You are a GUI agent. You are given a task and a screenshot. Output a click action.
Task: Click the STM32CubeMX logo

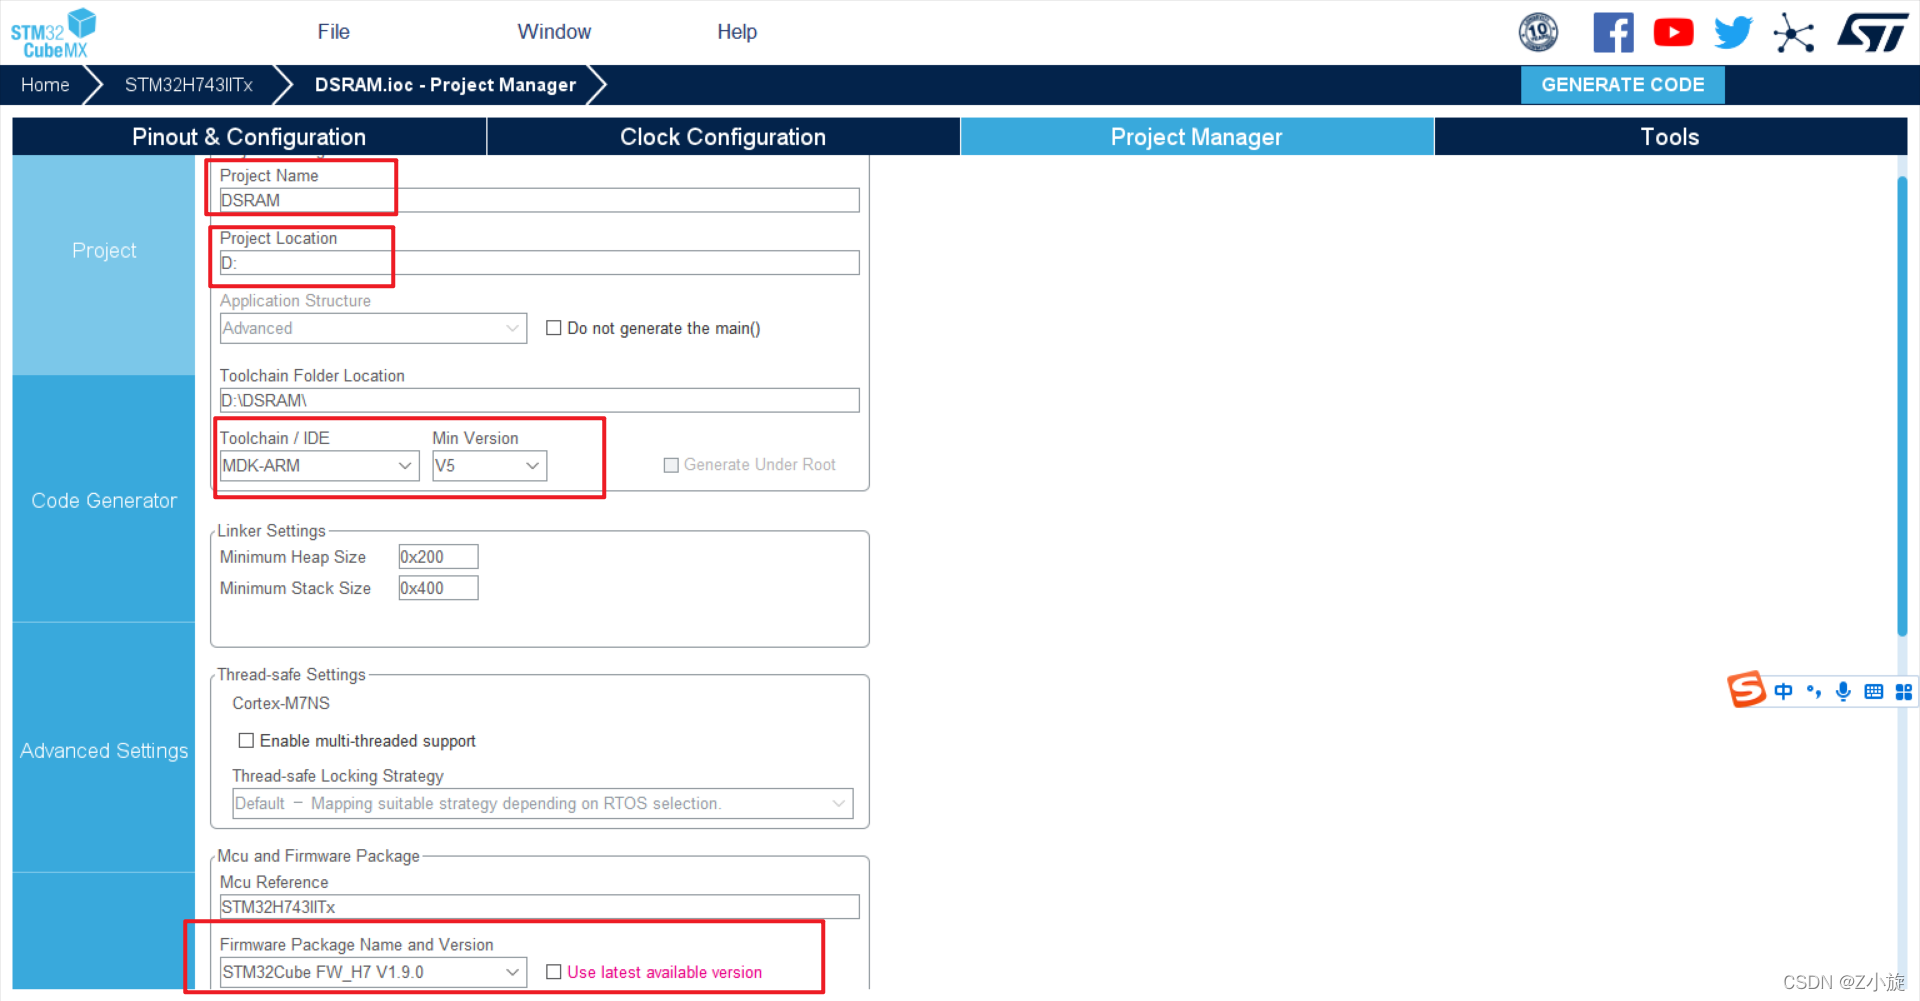click(x=53, y=33)
